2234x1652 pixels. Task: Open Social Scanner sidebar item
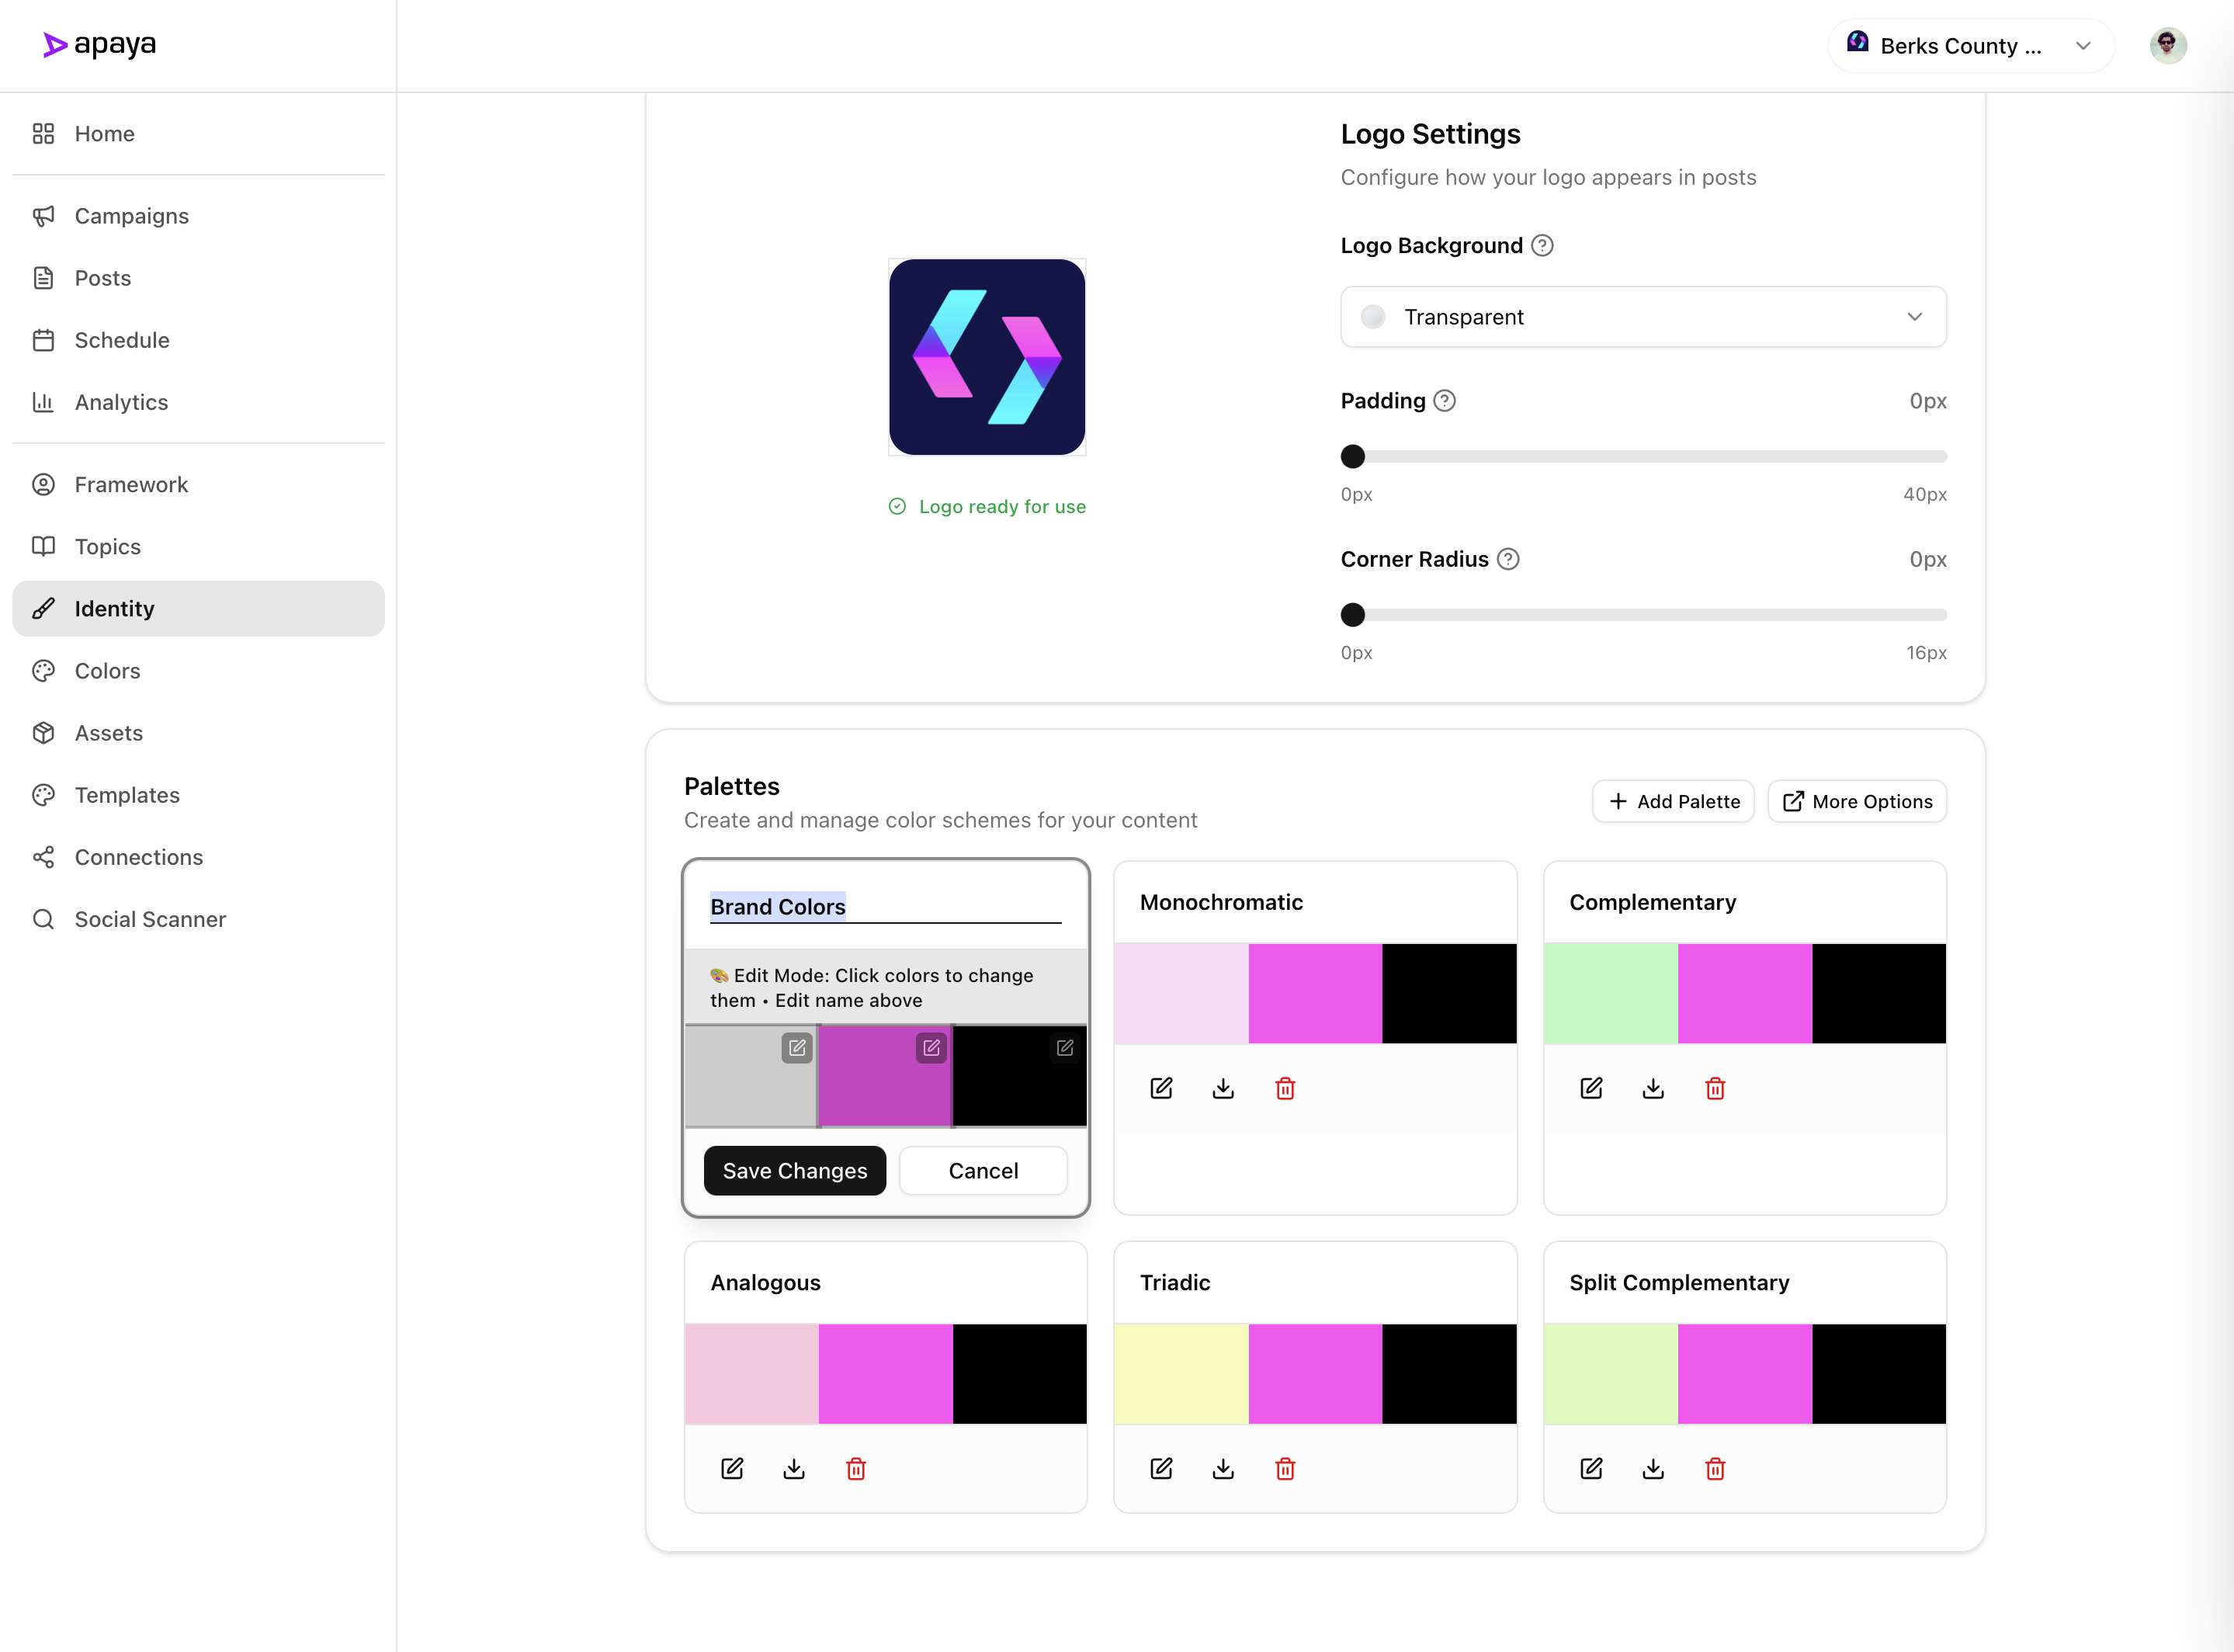pos(150,919)
